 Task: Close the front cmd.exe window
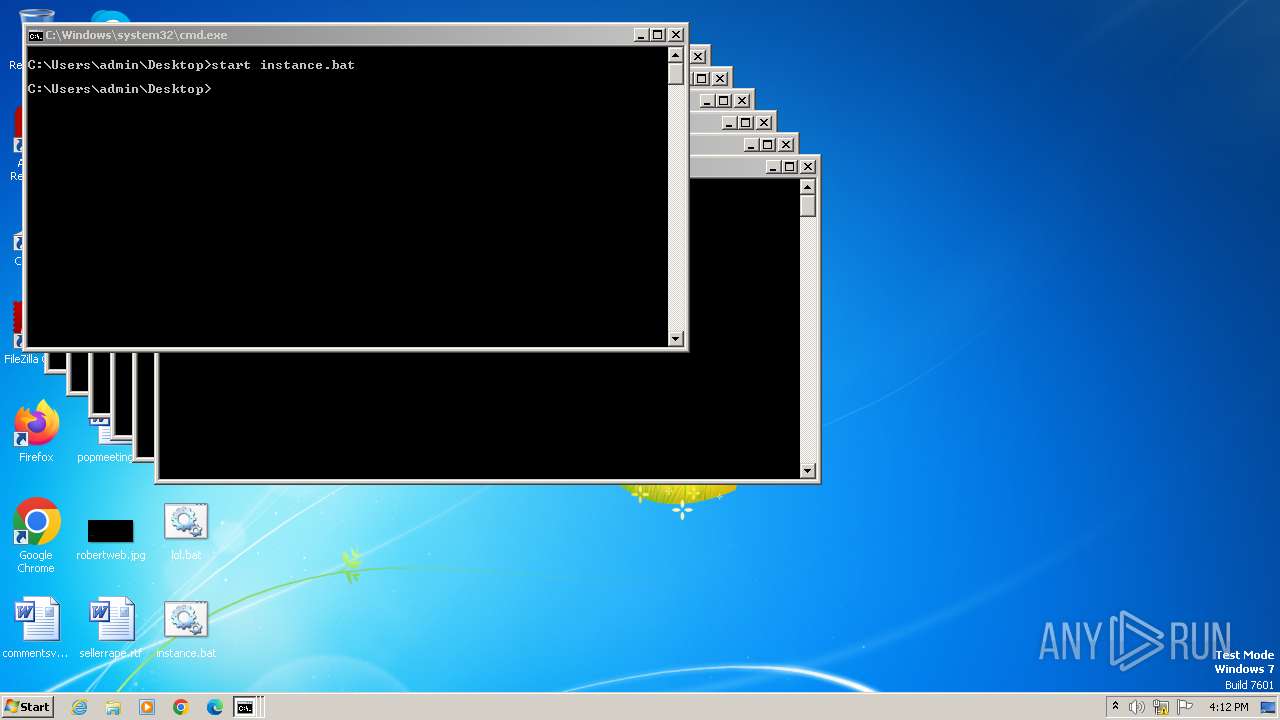[676, 35]
